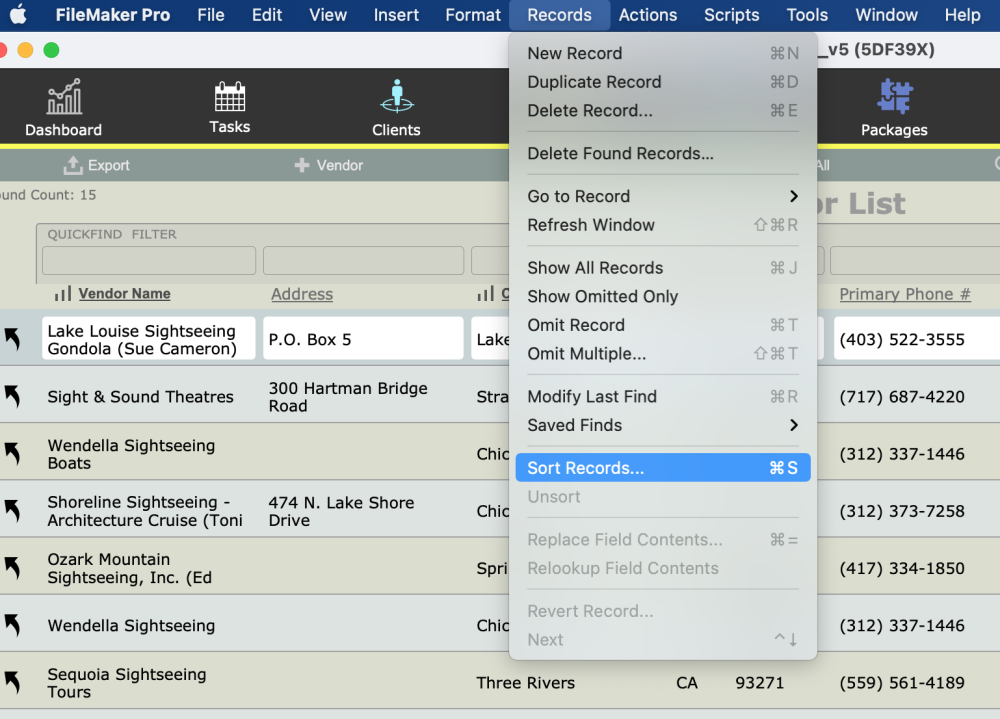Click the add Vendor button
The image size is (1000, 719).
point(328,165)
